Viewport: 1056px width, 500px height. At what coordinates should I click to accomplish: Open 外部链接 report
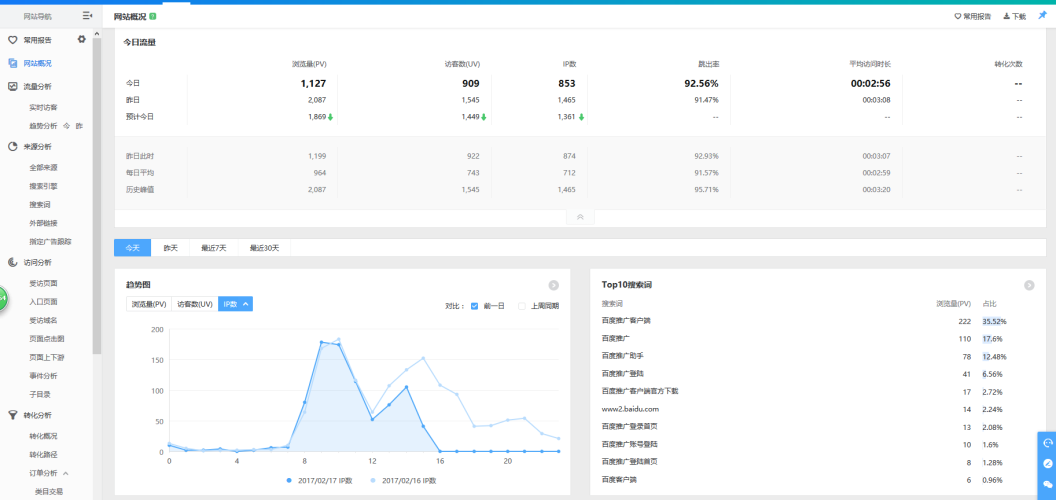click(43, 223)
